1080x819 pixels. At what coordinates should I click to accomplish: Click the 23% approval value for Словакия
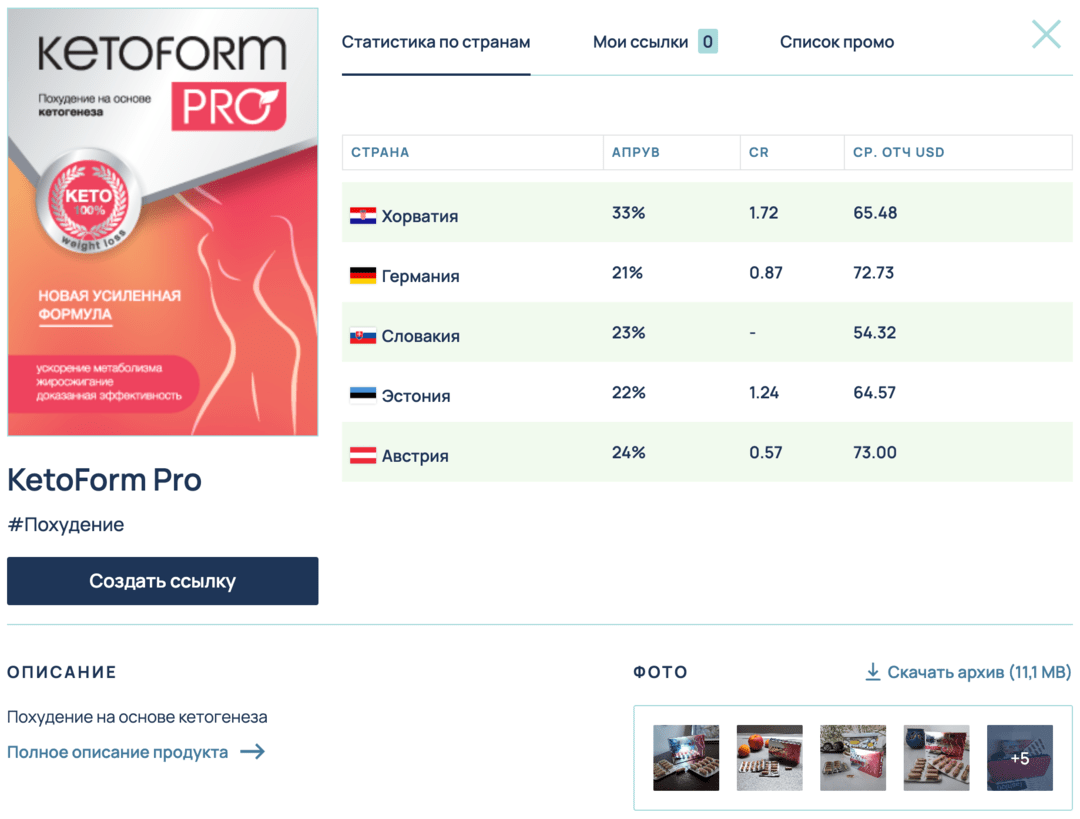coord(628,333)
